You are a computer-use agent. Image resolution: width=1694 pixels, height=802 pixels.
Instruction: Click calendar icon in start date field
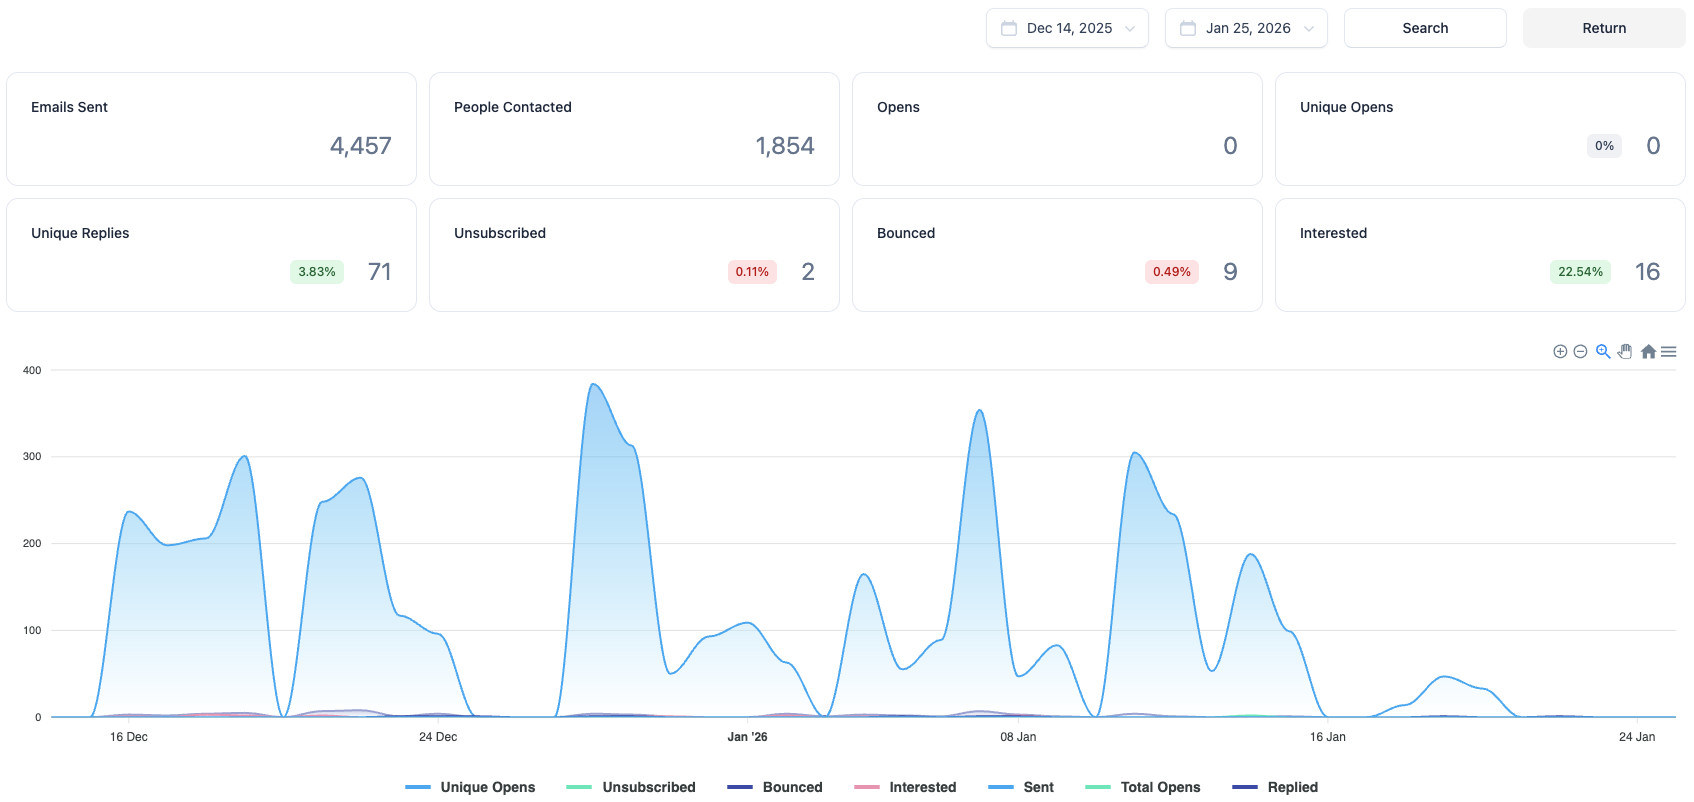point(1009,28)
